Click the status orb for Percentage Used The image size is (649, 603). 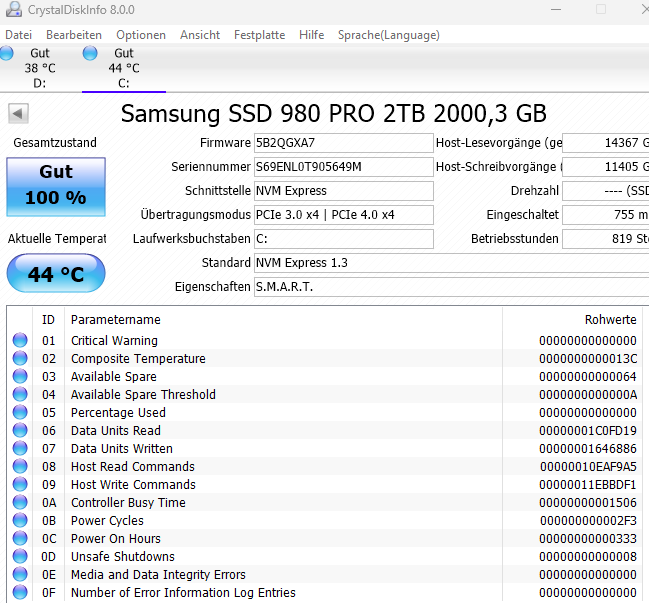pos(20,412)
